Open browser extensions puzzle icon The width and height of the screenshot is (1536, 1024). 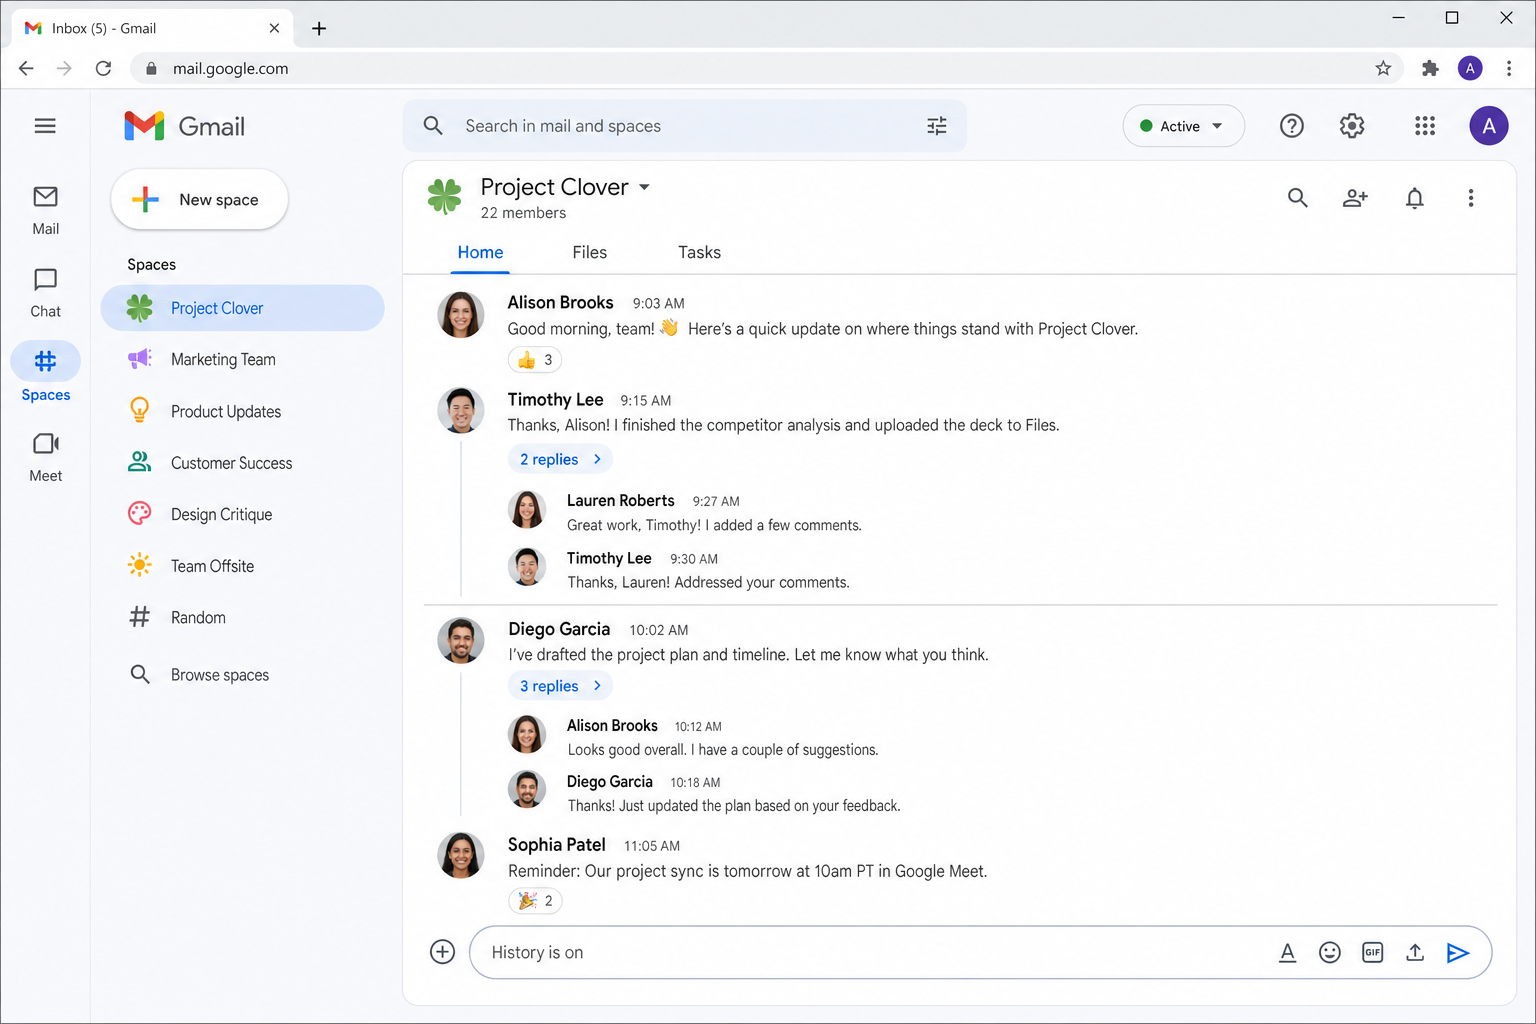click(x=1430, y=68)
